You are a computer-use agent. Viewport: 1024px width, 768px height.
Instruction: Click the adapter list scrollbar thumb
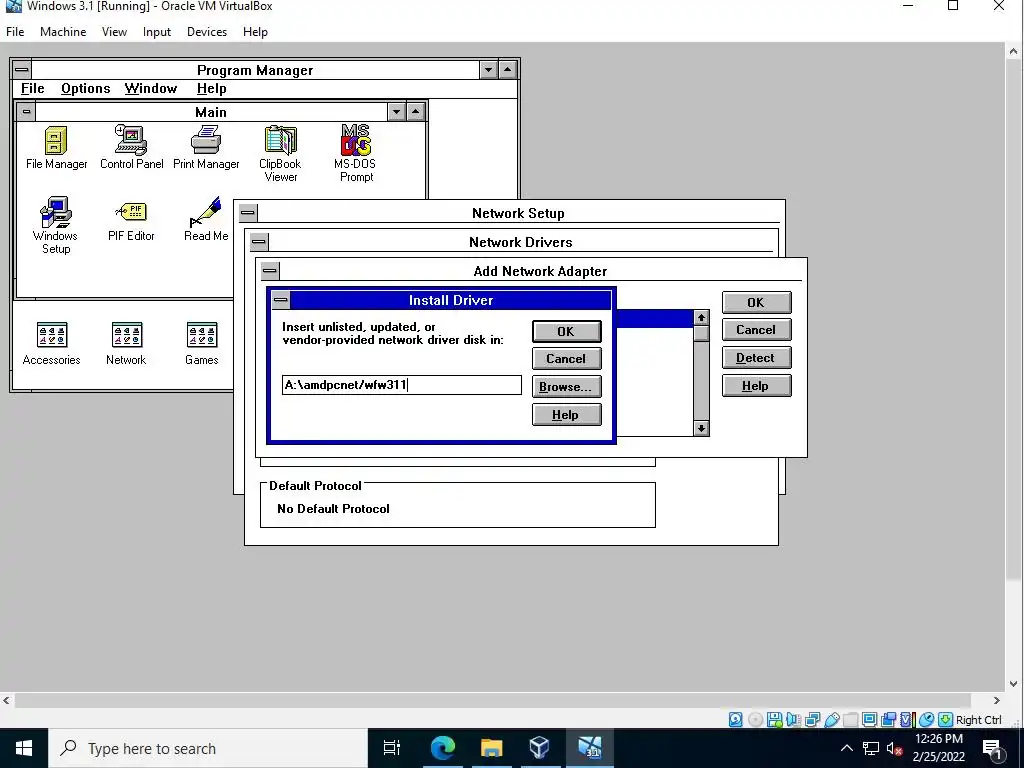point(701,333)
